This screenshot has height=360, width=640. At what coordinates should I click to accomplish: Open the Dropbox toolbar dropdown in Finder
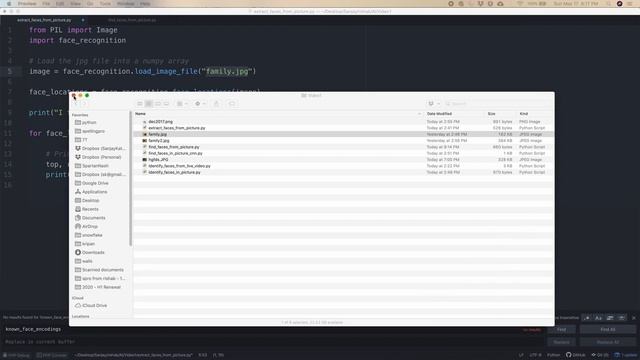coord(433,104)
